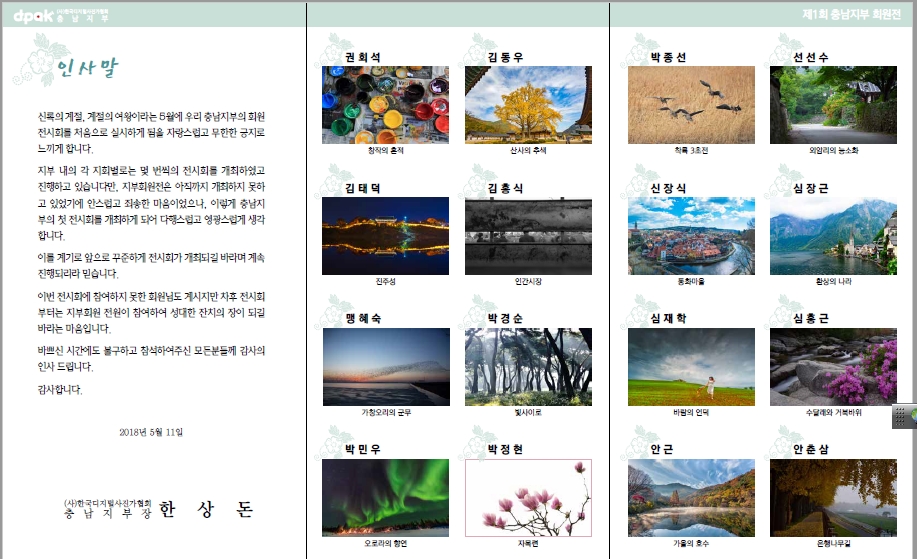Select the paint pots photo by 권희석
Viewport: 917px width, 559px height.
(x=385, y=105)
